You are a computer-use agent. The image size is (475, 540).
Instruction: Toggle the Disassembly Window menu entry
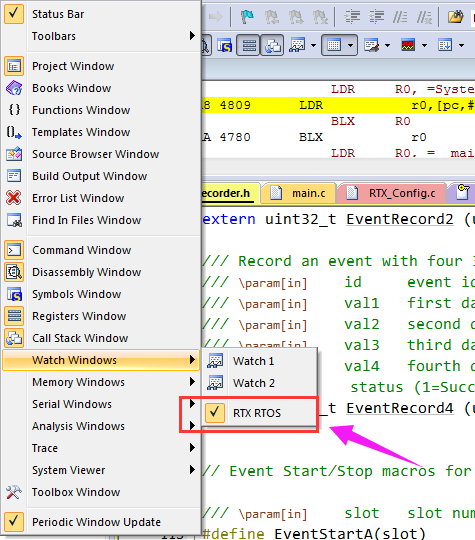pos(101,272)
